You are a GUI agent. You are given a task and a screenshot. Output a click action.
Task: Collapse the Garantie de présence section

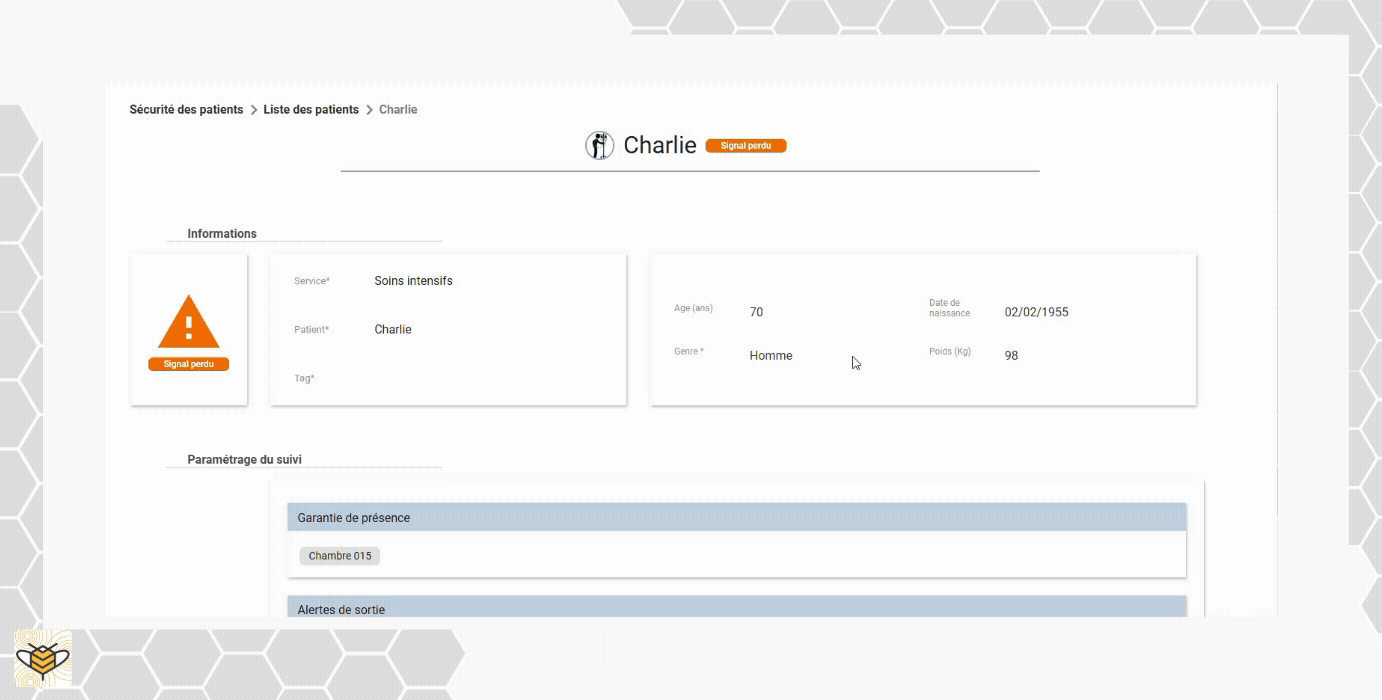(737, 517)
